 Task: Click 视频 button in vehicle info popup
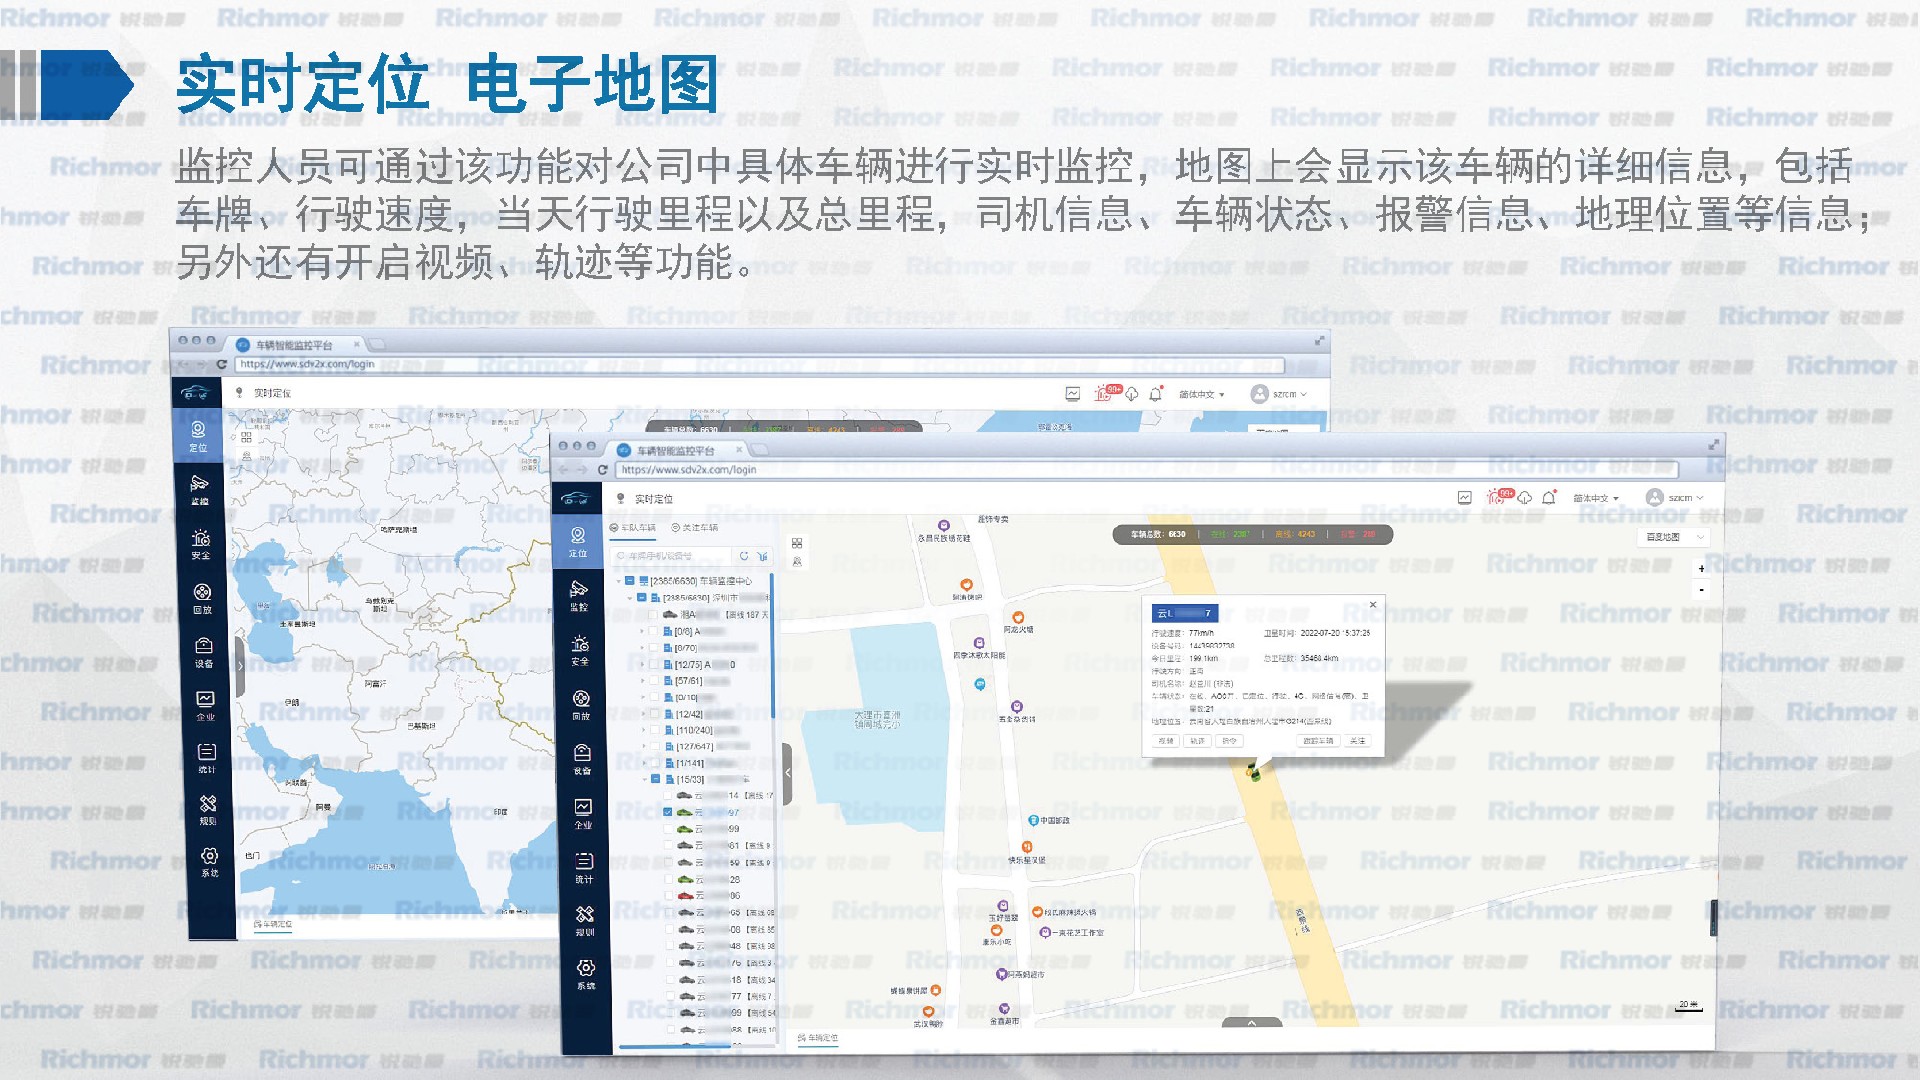click(1166, 741)
